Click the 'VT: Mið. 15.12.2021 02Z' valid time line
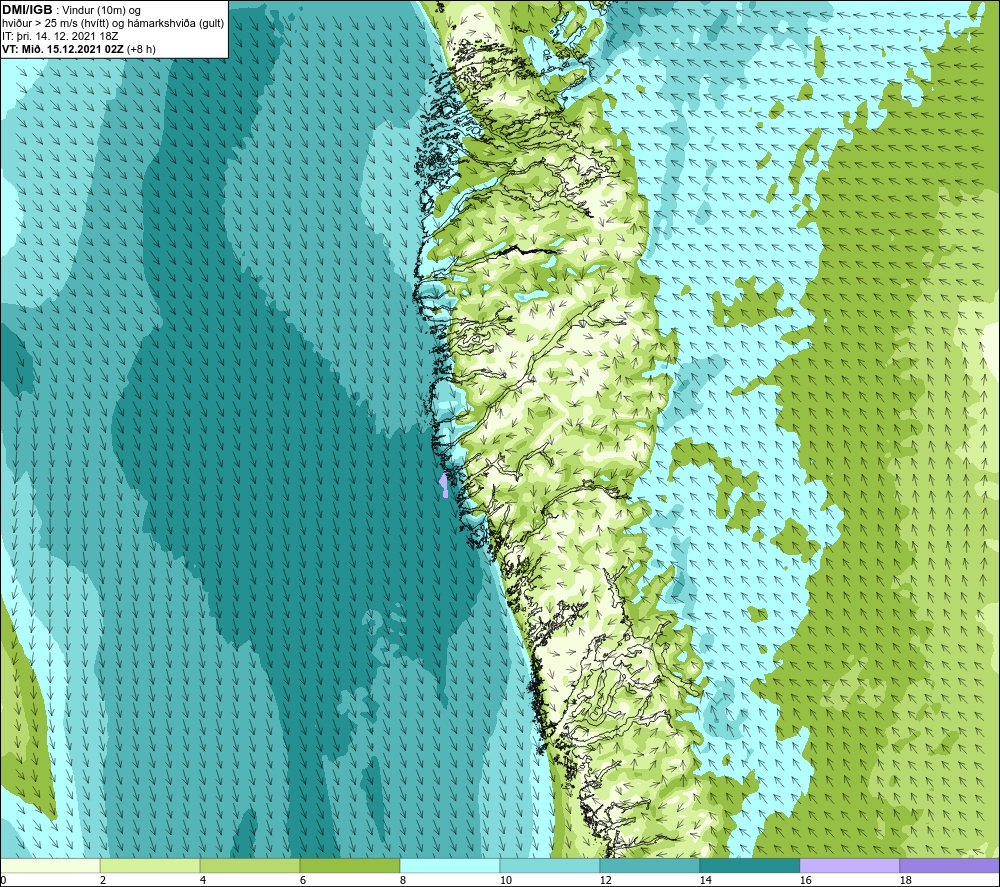Image resolution: width=1000 pixels, height=887 pixels. pos(79,49)
